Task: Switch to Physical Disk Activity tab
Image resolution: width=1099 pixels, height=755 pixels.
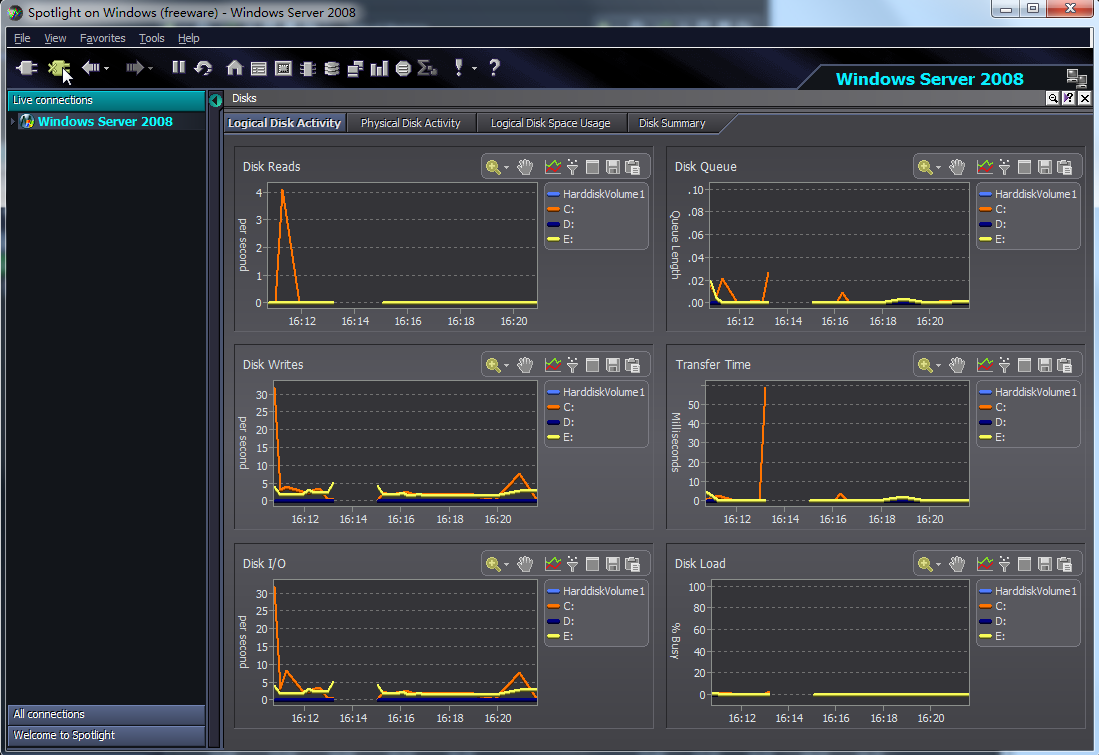Action: click(411, 123)
